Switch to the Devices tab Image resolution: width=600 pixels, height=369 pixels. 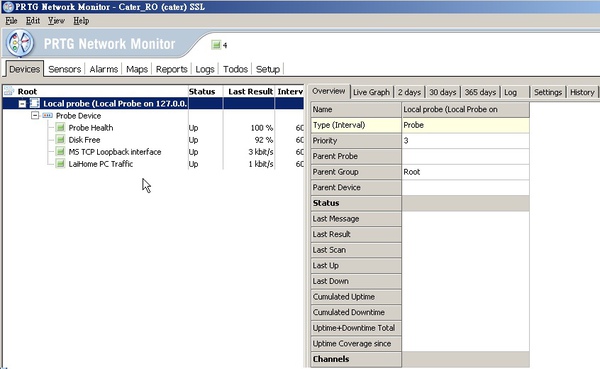[24, 69]
